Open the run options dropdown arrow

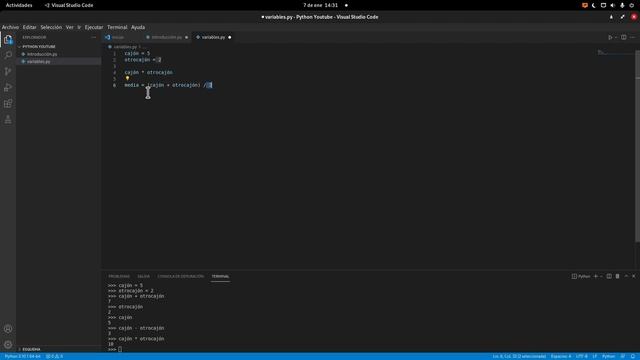click(x=616, y=37)
